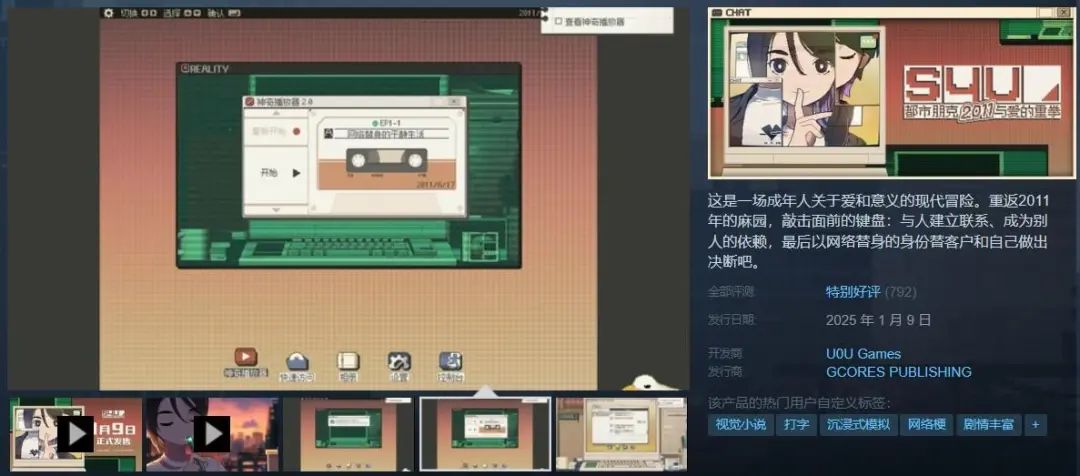The height and width of the screenshot is (476, 1080).
Task: Click the green dot next to EP1-1
Action: pyautogui.click(x=375, y=123)
